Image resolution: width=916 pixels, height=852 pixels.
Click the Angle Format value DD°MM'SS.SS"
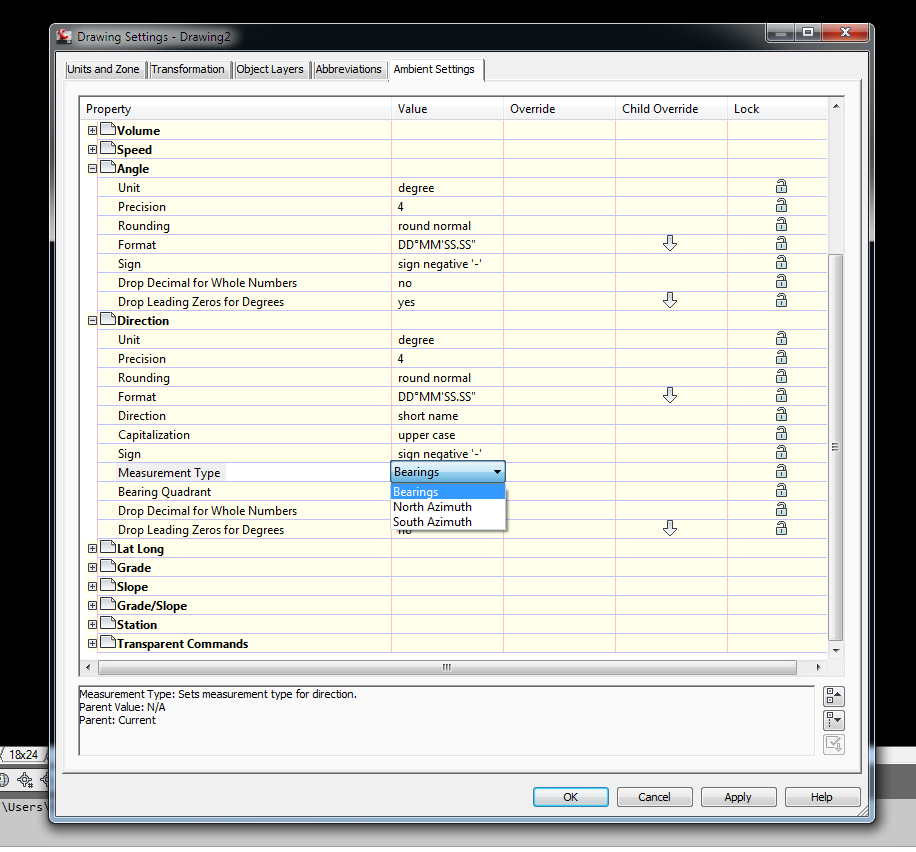(437, 245)
